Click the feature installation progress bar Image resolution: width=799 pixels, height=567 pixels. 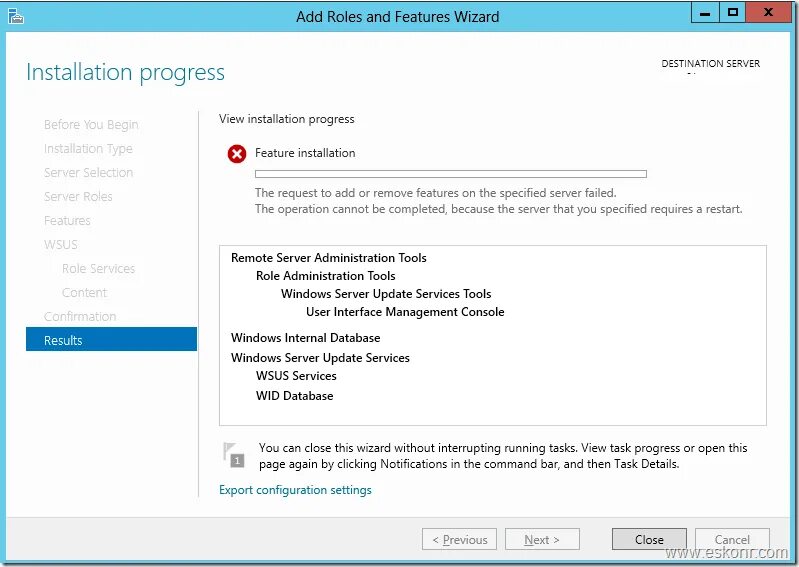click(x=451, y=174)
